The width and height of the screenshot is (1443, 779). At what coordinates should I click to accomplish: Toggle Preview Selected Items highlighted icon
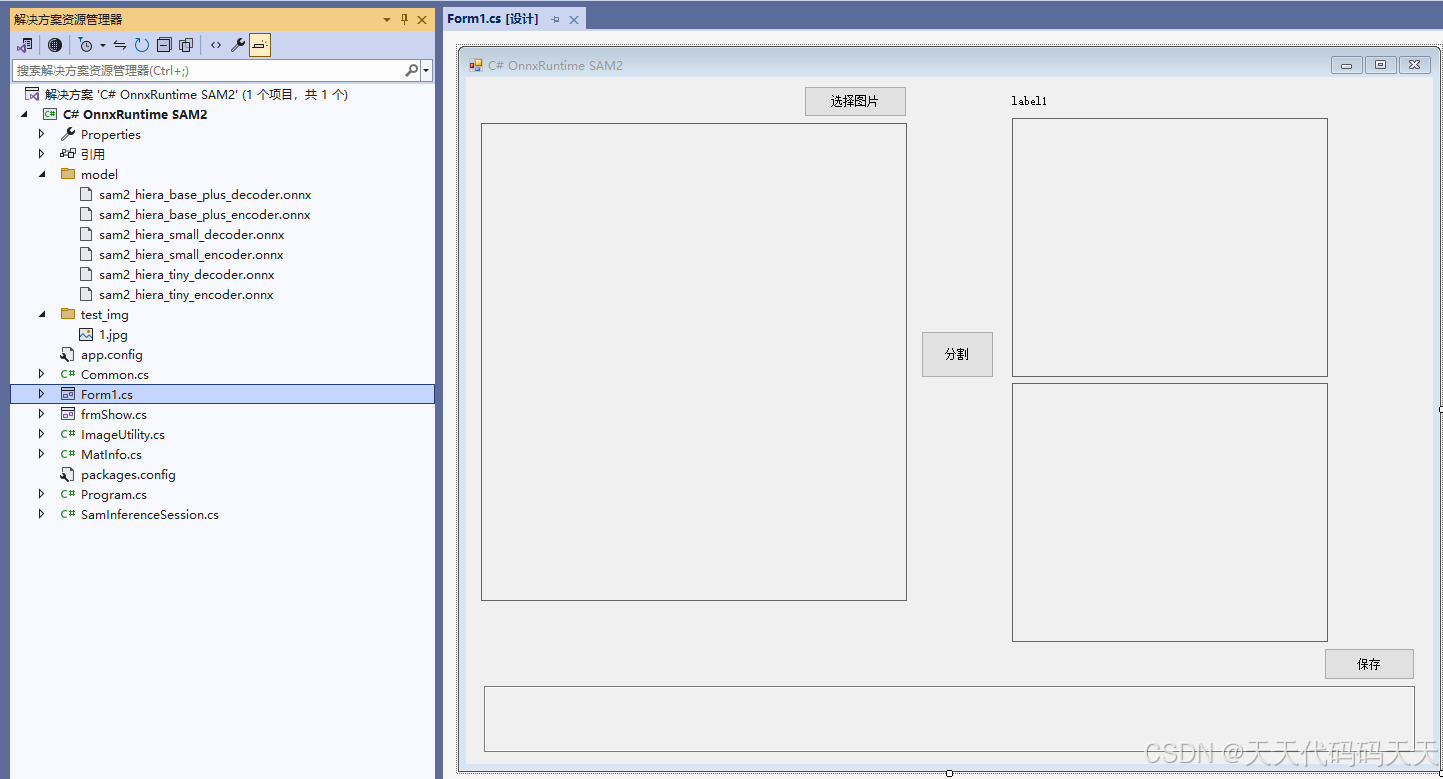pyautogui.click(x=260, y=45)
